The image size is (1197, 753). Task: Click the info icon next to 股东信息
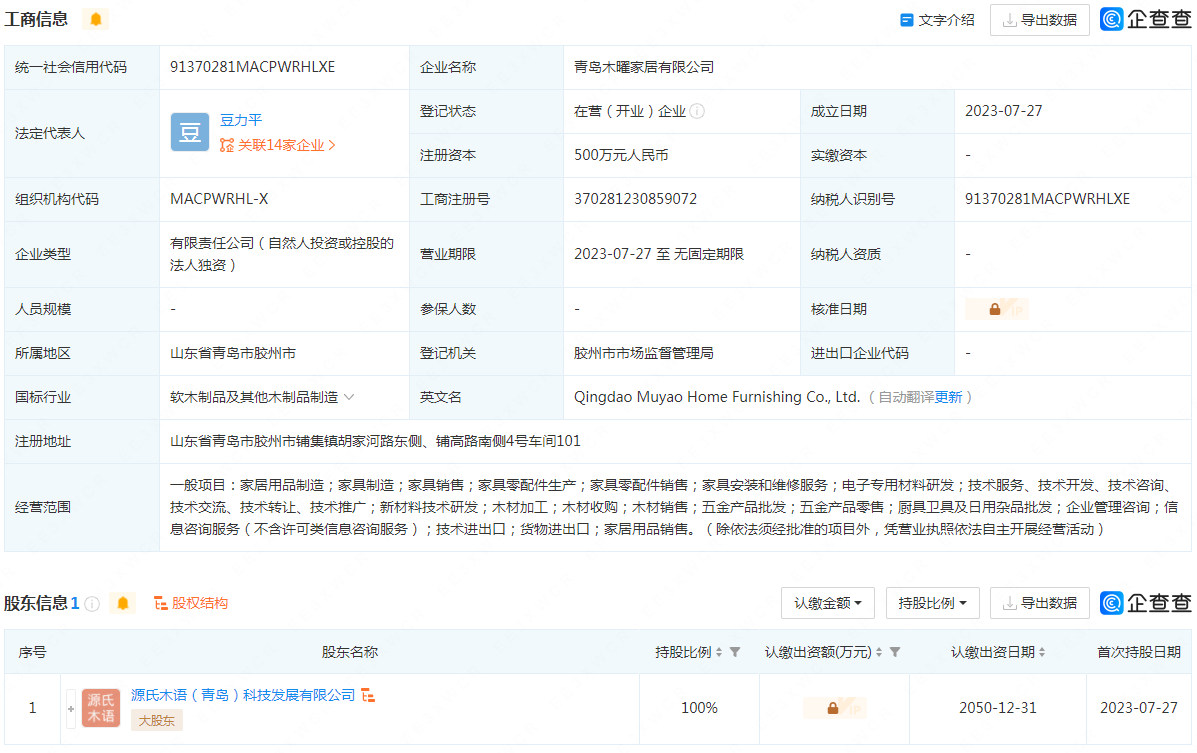click(92, 604)
